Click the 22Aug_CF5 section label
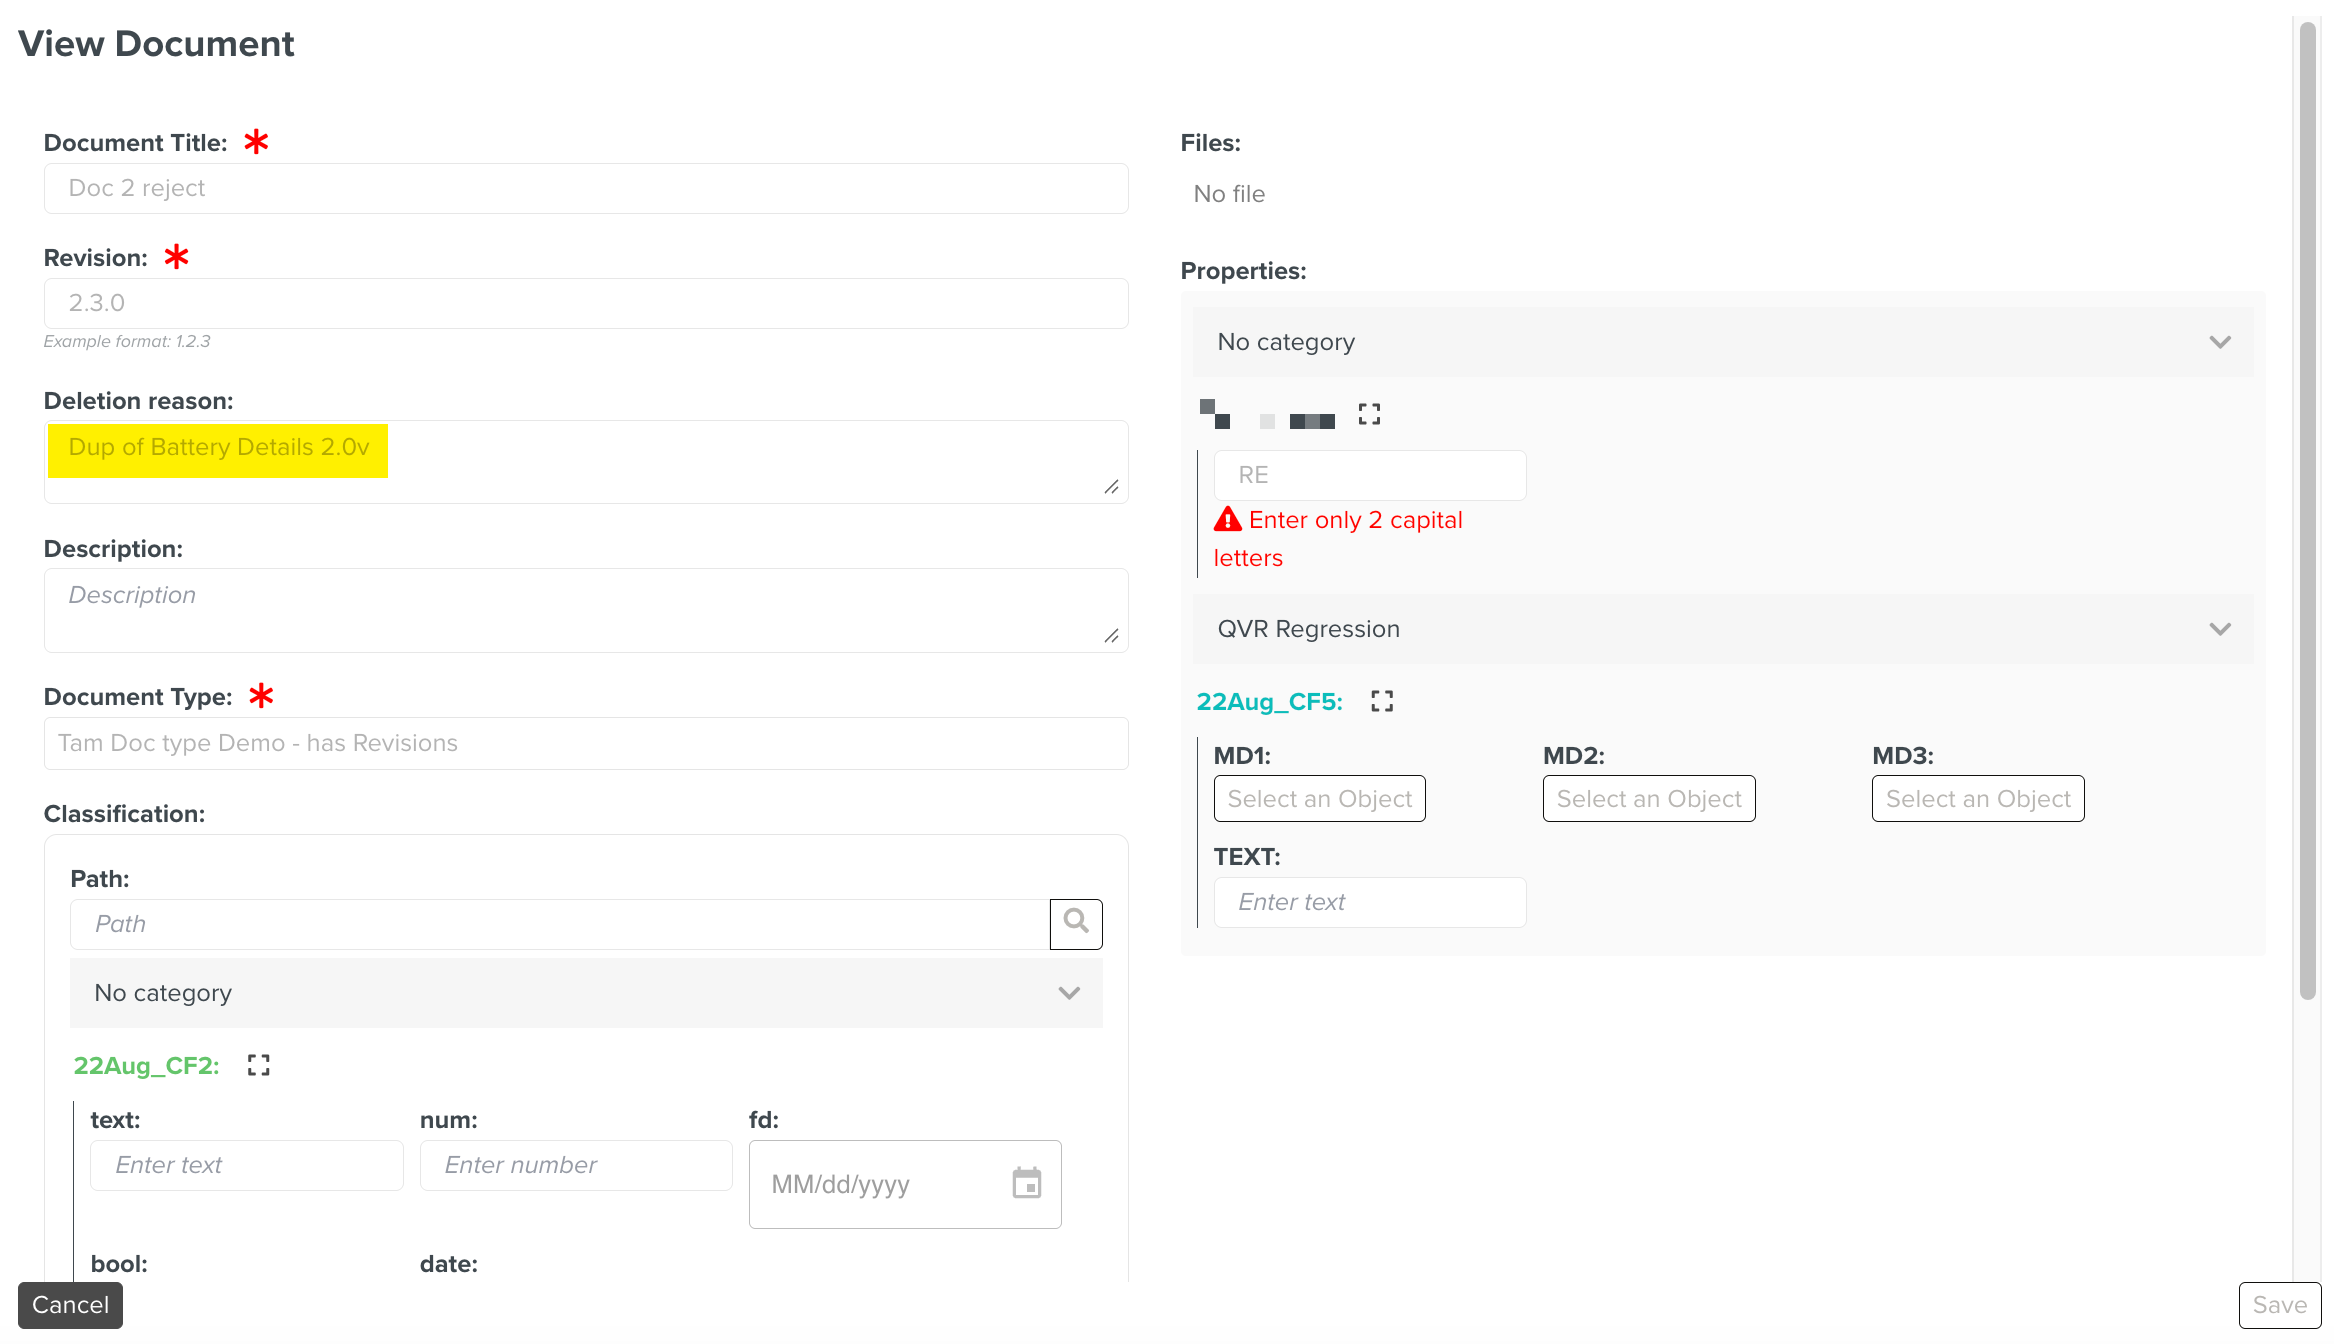Screen dimensions: 2334x1344 coord(1269,702)
